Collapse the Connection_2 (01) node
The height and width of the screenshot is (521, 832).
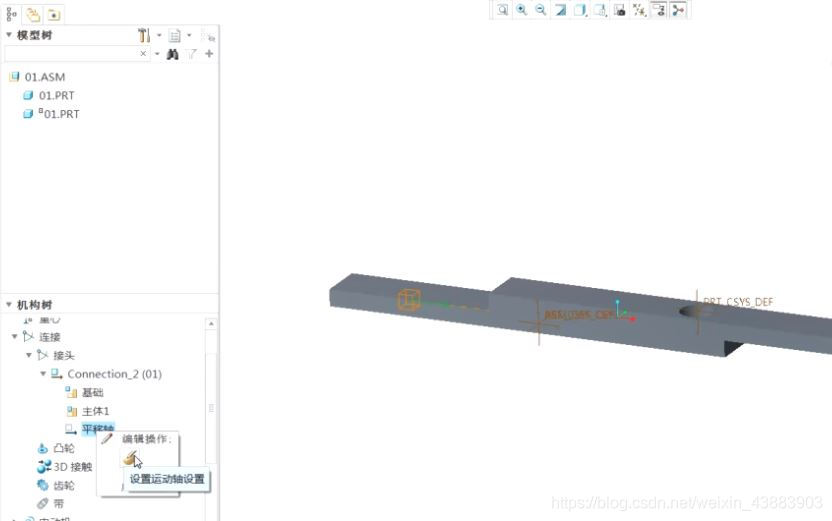(43, 374)
